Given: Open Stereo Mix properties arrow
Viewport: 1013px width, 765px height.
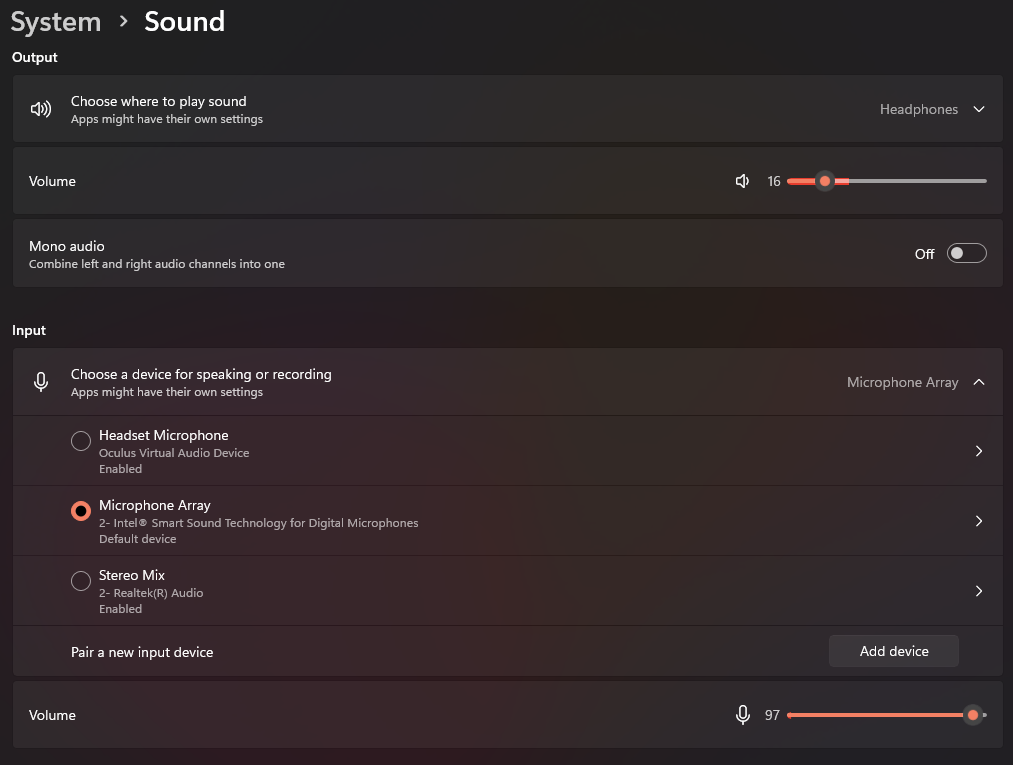Looking at the screenshot, I should (979, 591).
